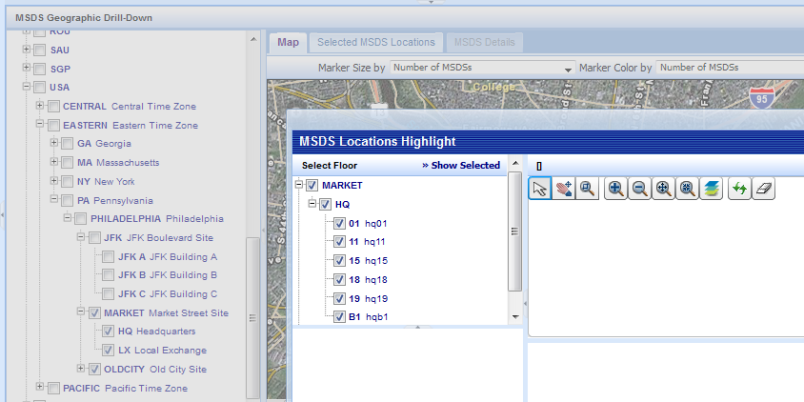Uncheck MARKET checkbox in Select Floor tree
Screen dimensions: 804x402
312,186
